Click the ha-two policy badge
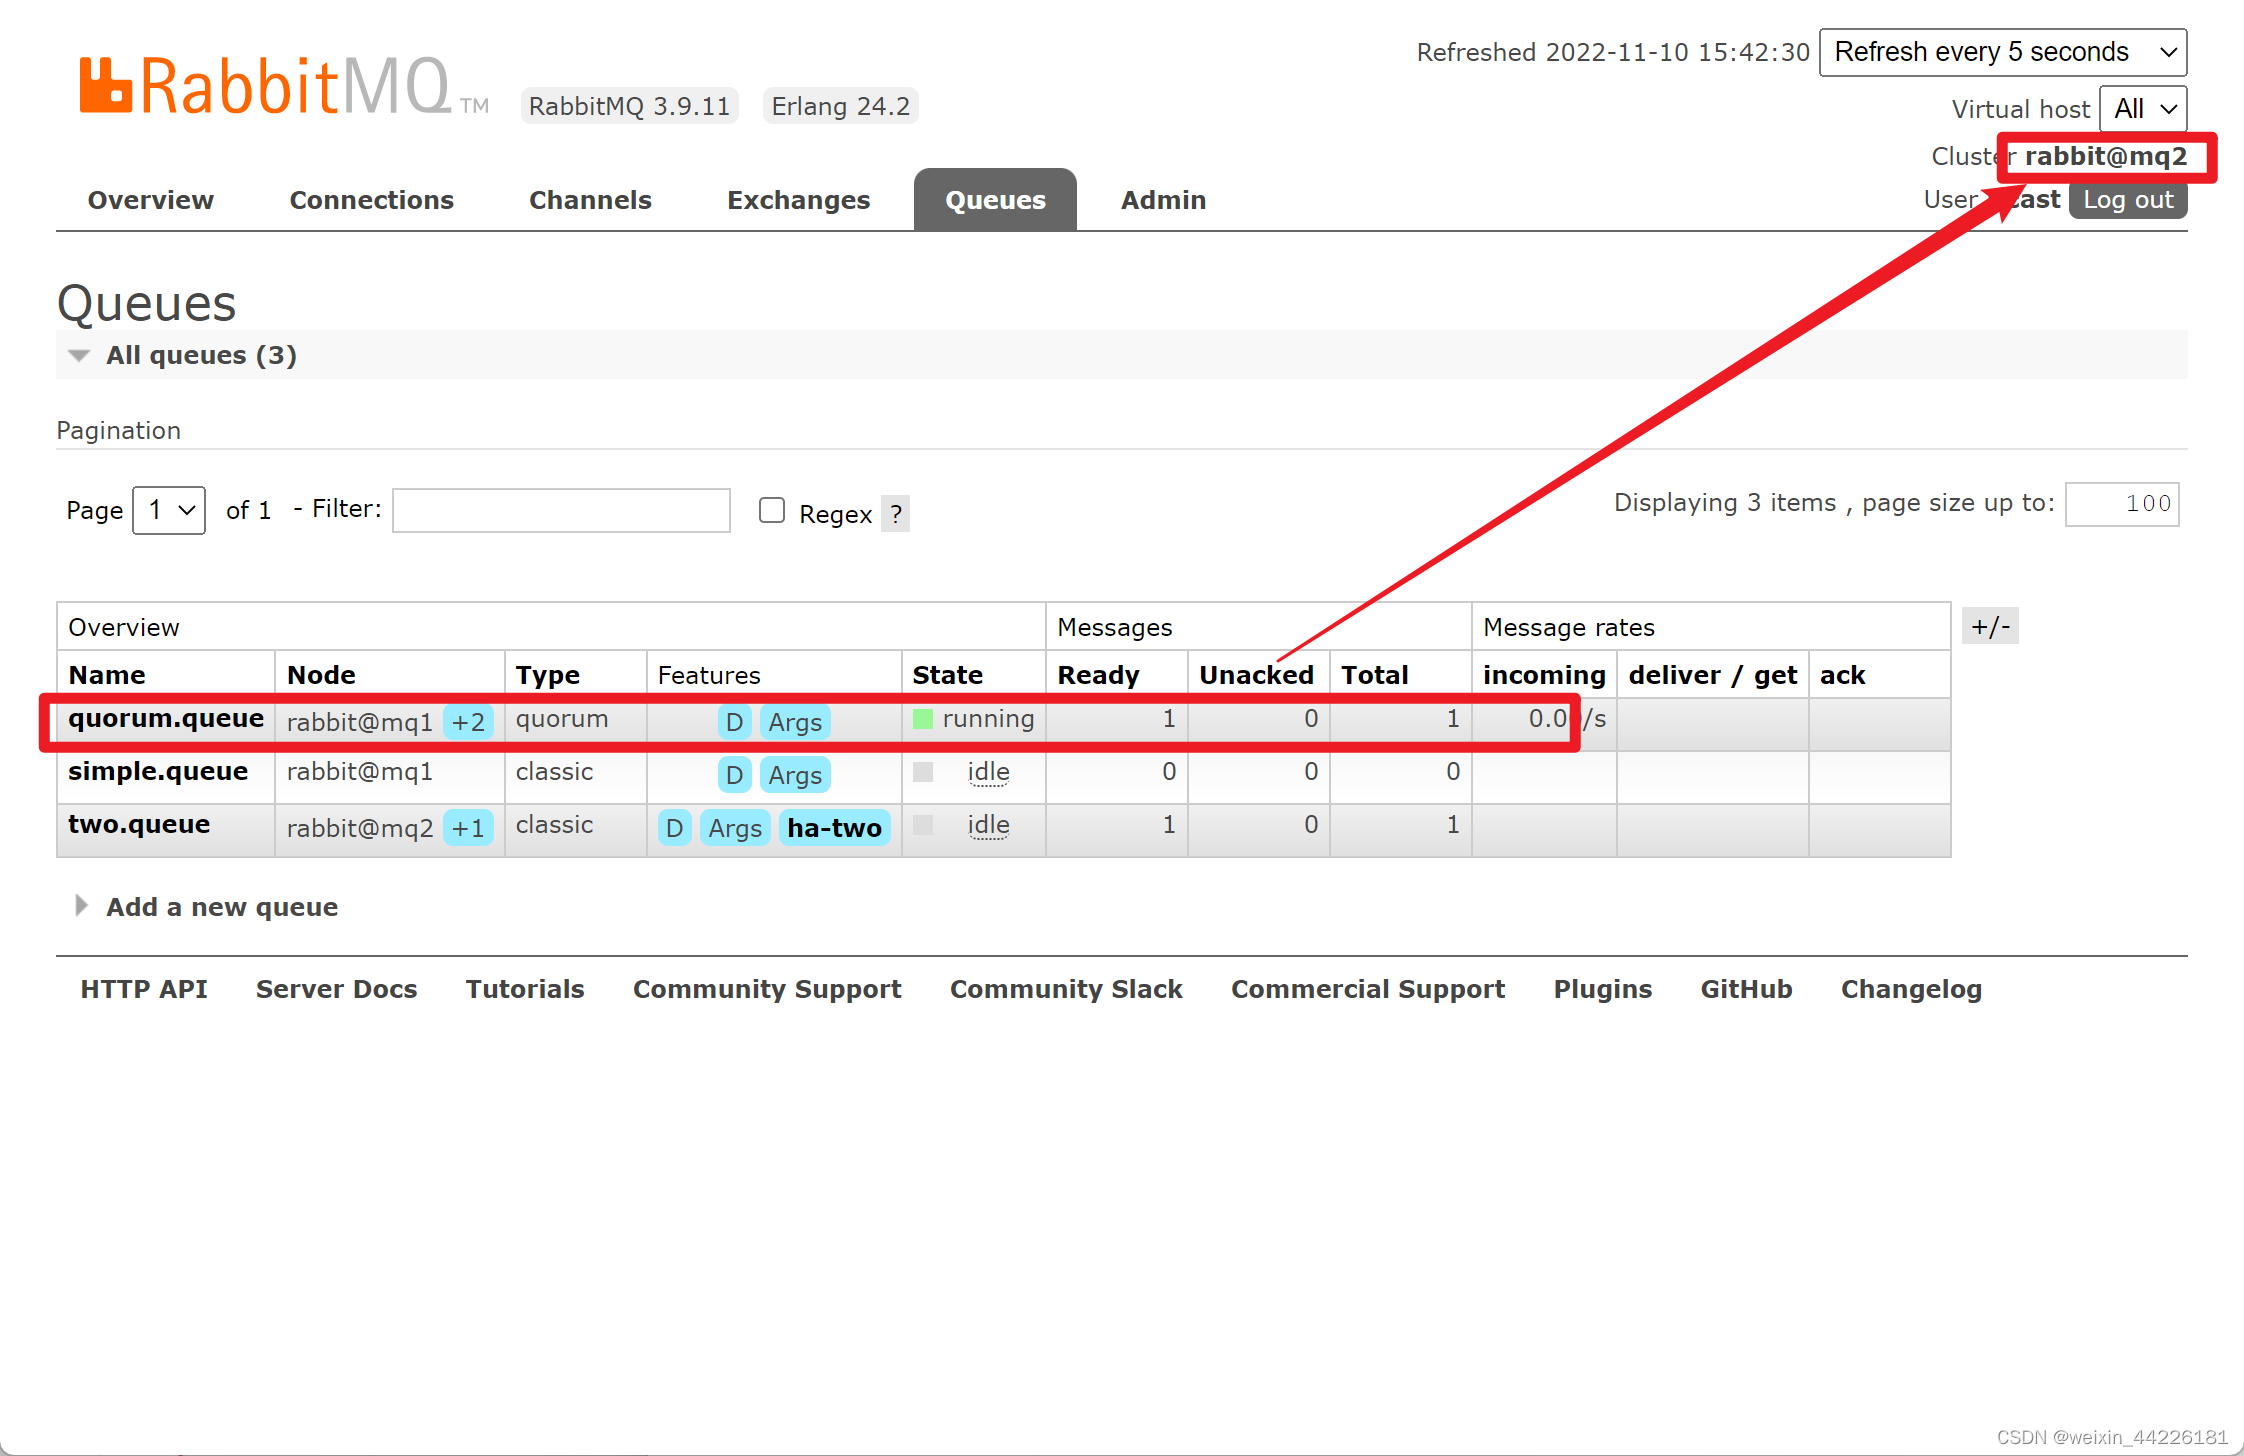This screenshot has height=1456, width=2244. tap(834, 828)
